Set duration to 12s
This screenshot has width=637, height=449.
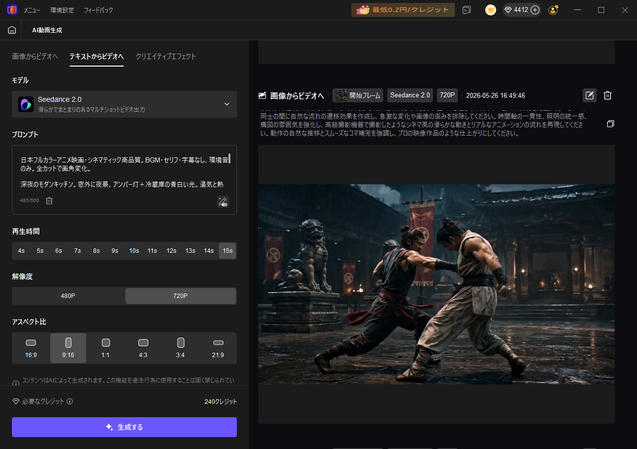(171, 251)
